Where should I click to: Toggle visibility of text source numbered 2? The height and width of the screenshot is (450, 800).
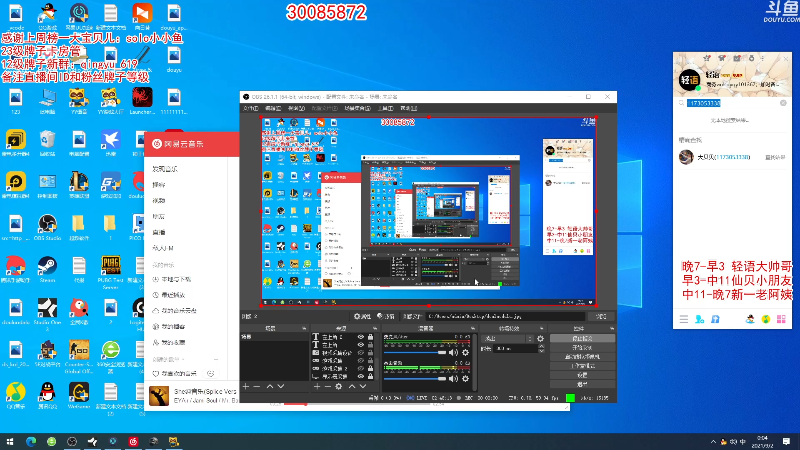coord(361,337)
